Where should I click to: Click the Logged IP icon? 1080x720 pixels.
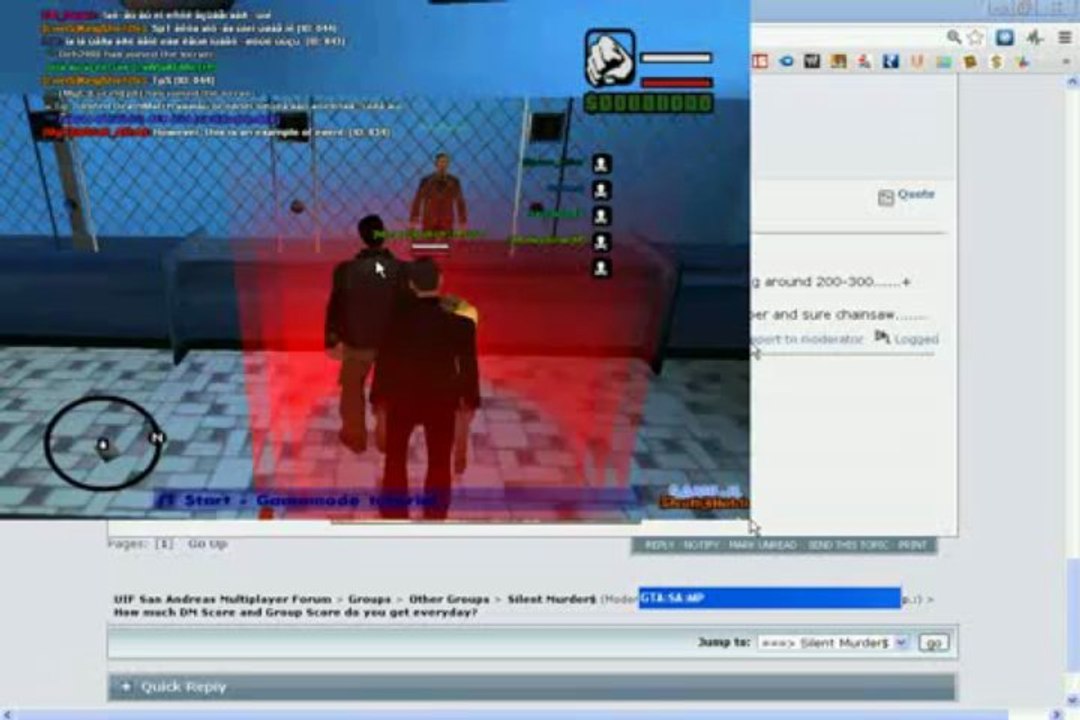[882, 337]
